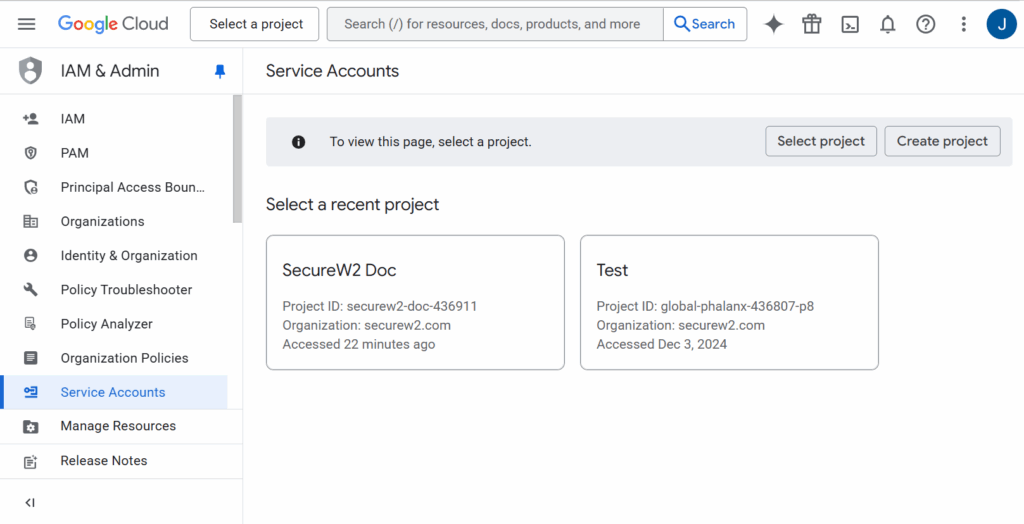
Task: Click the Organization Policies list icon
Action: [30, 358]
